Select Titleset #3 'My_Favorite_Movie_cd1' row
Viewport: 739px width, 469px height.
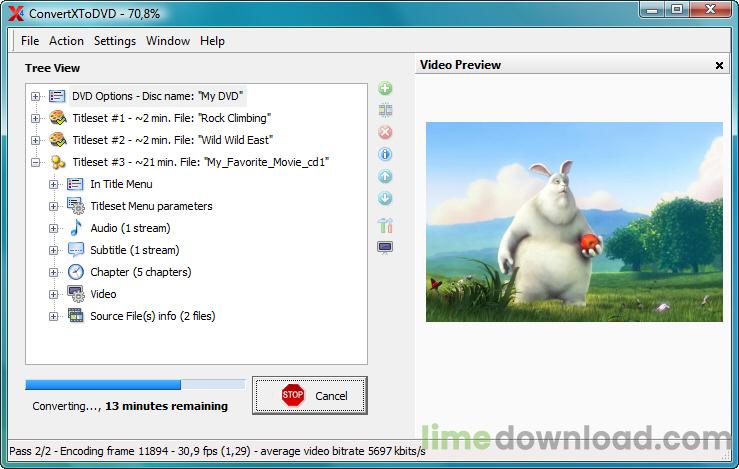point(200,162)
